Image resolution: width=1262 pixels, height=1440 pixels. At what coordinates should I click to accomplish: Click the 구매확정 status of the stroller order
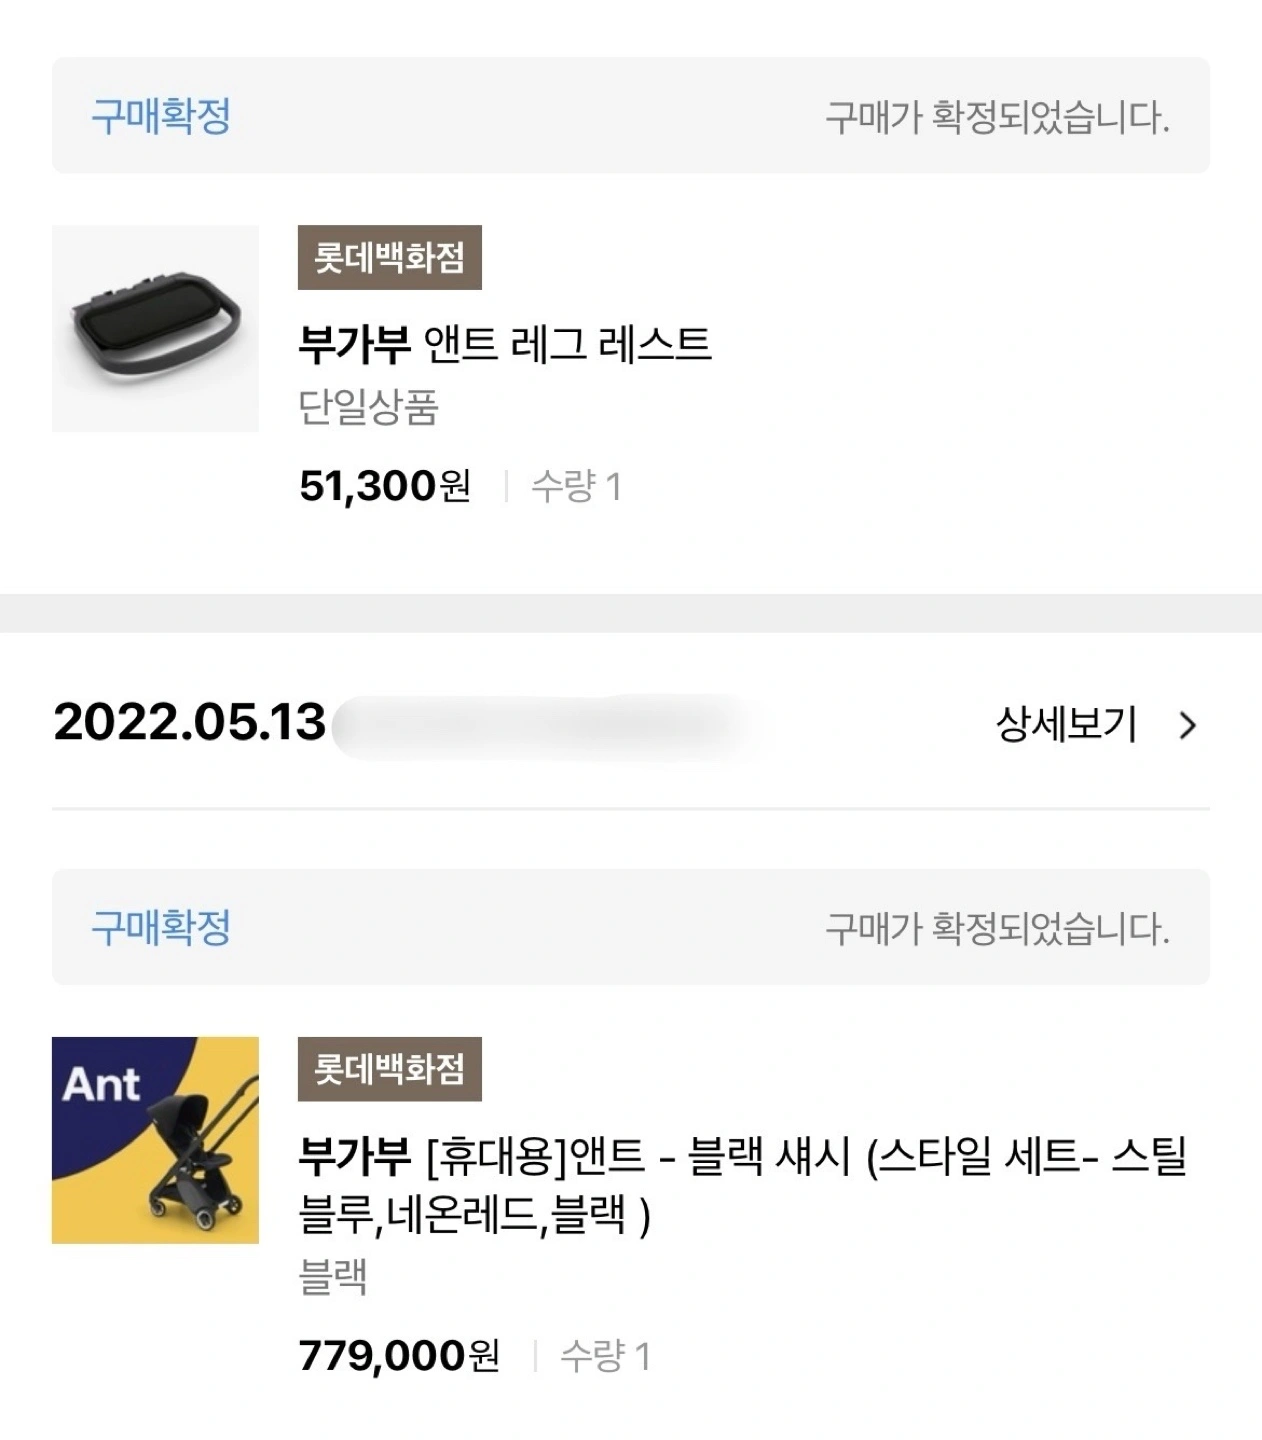[161, 927]
